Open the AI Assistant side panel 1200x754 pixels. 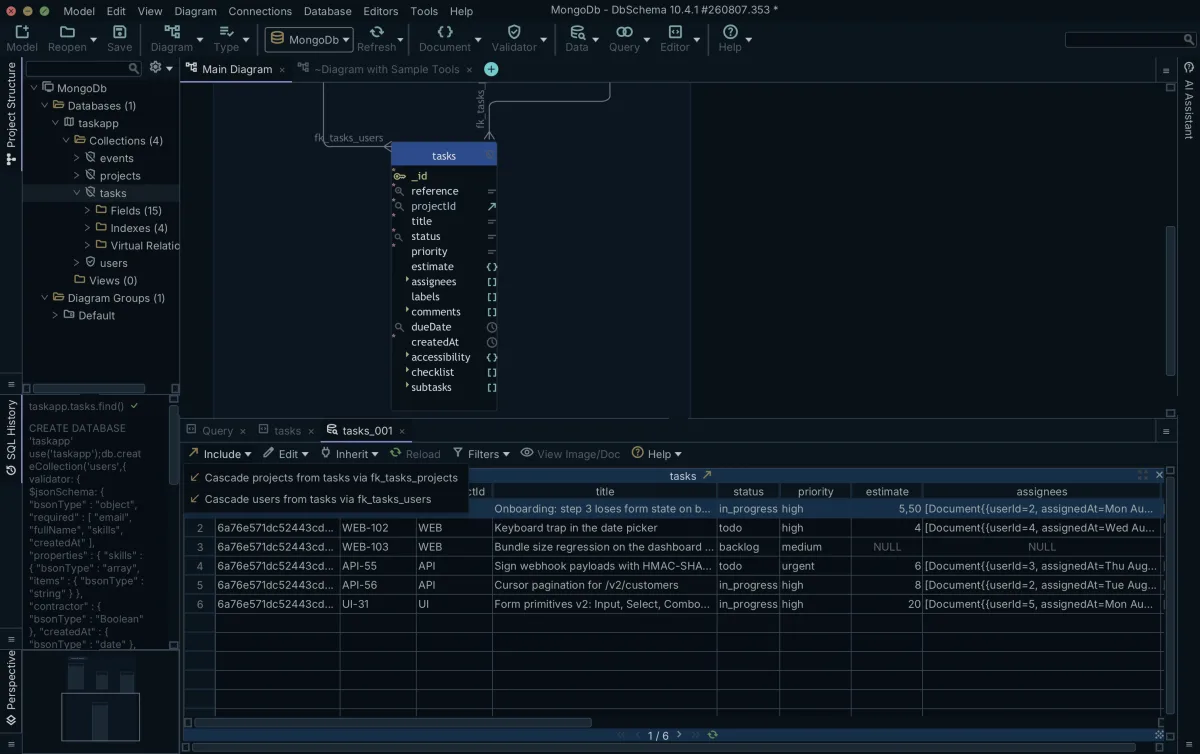click(1189, 101)
